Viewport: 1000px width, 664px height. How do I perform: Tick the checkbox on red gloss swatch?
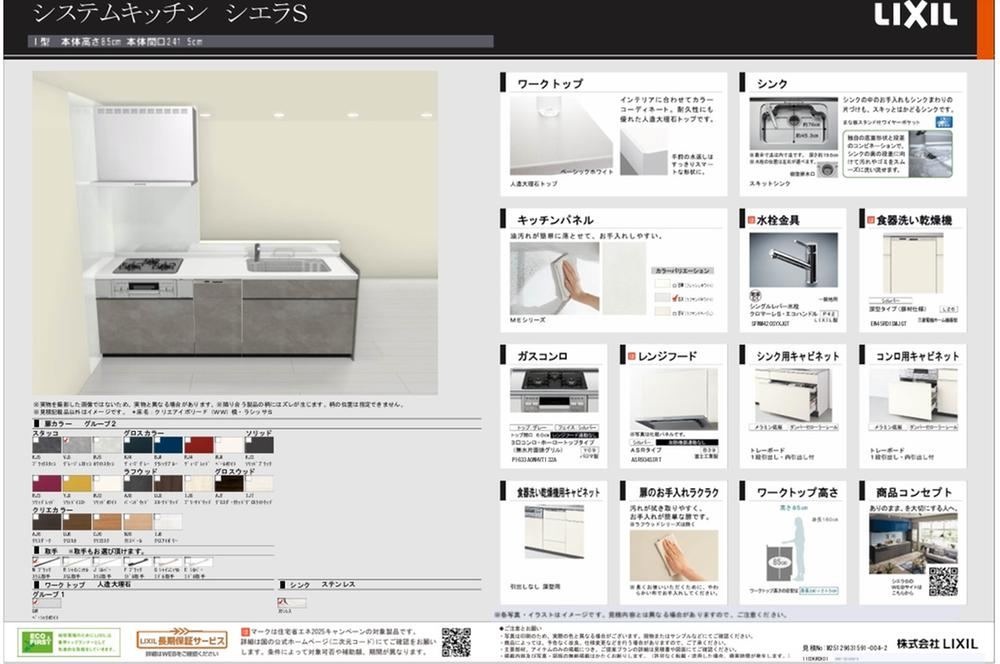coord(188,440)
